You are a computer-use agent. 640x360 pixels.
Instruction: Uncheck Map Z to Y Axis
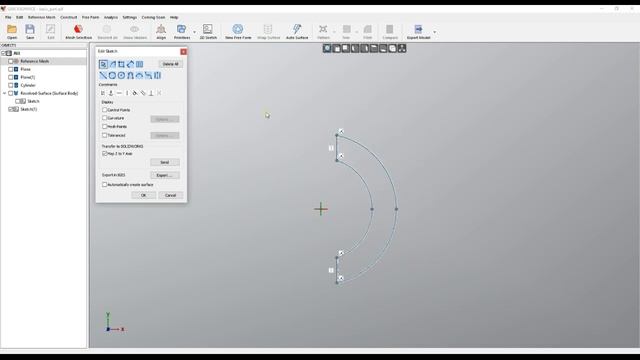coord(104,153)
